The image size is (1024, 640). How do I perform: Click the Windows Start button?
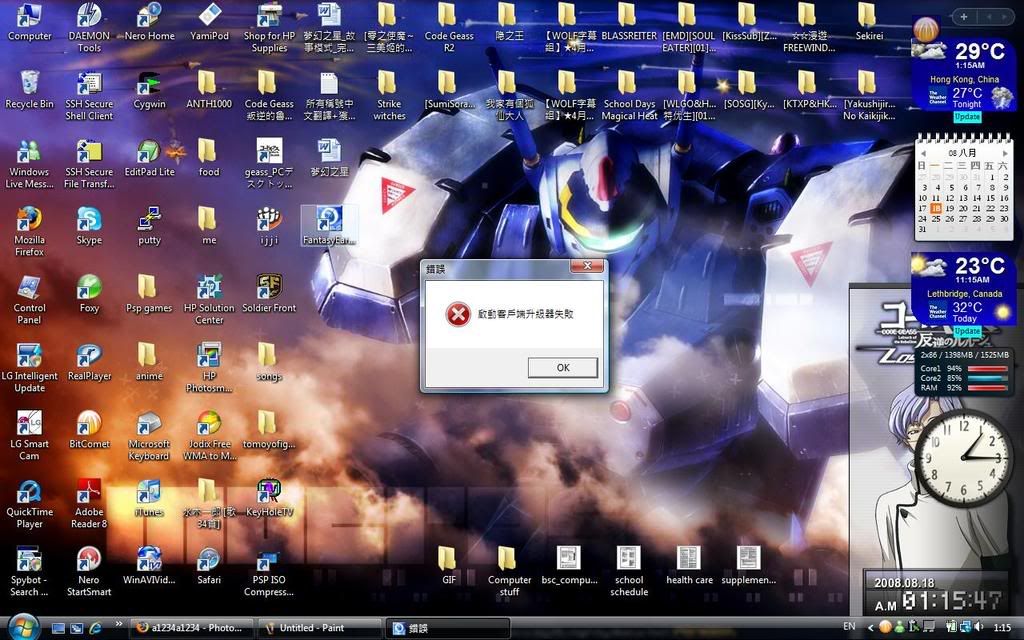point(21,627)
